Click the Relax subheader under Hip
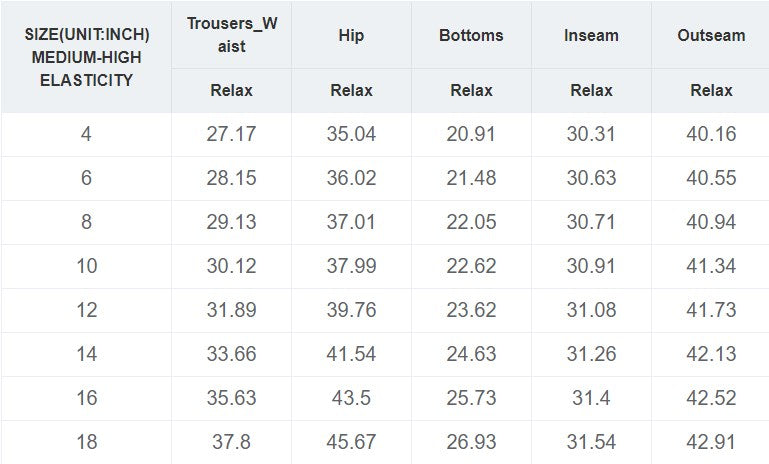This screenshot has width=769, height=464. pyautogui.click(x=351, y=90)
